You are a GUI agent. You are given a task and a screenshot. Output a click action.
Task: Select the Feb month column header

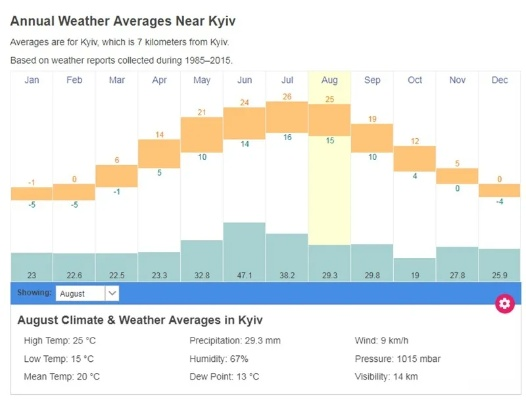coord(74,80)
